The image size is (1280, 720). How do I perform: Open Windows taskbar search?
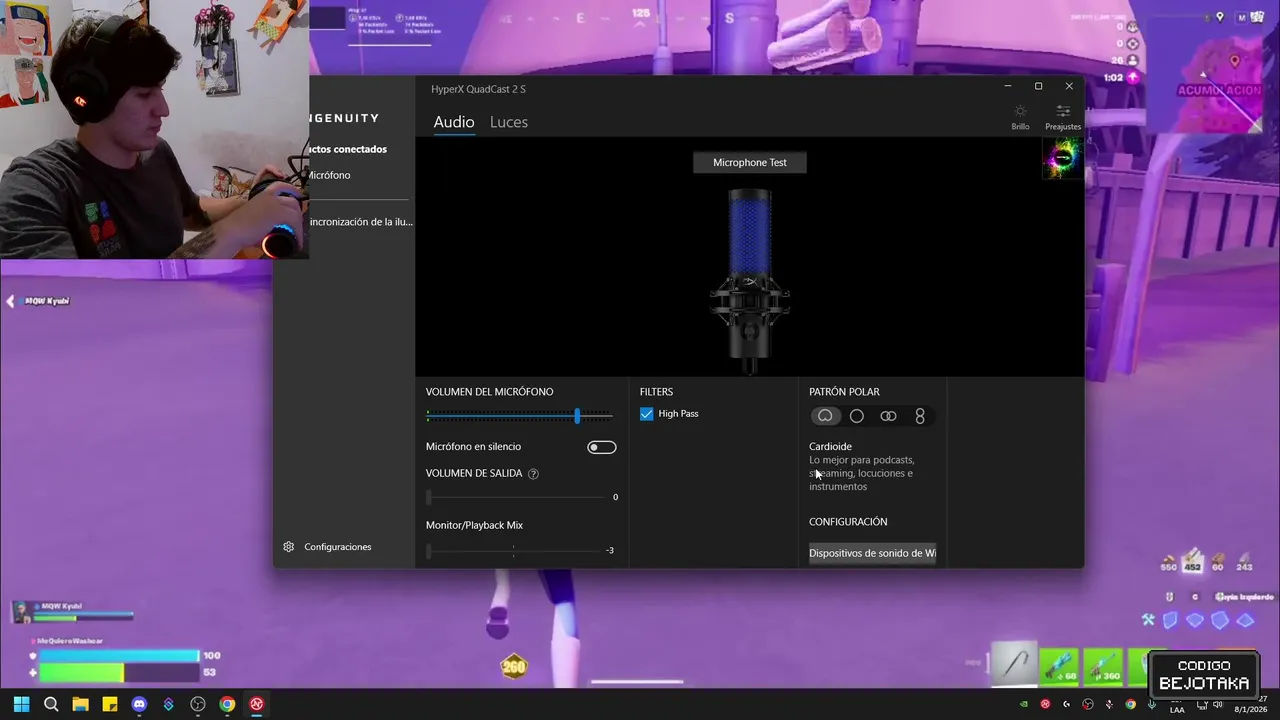(x=51, y=704)
